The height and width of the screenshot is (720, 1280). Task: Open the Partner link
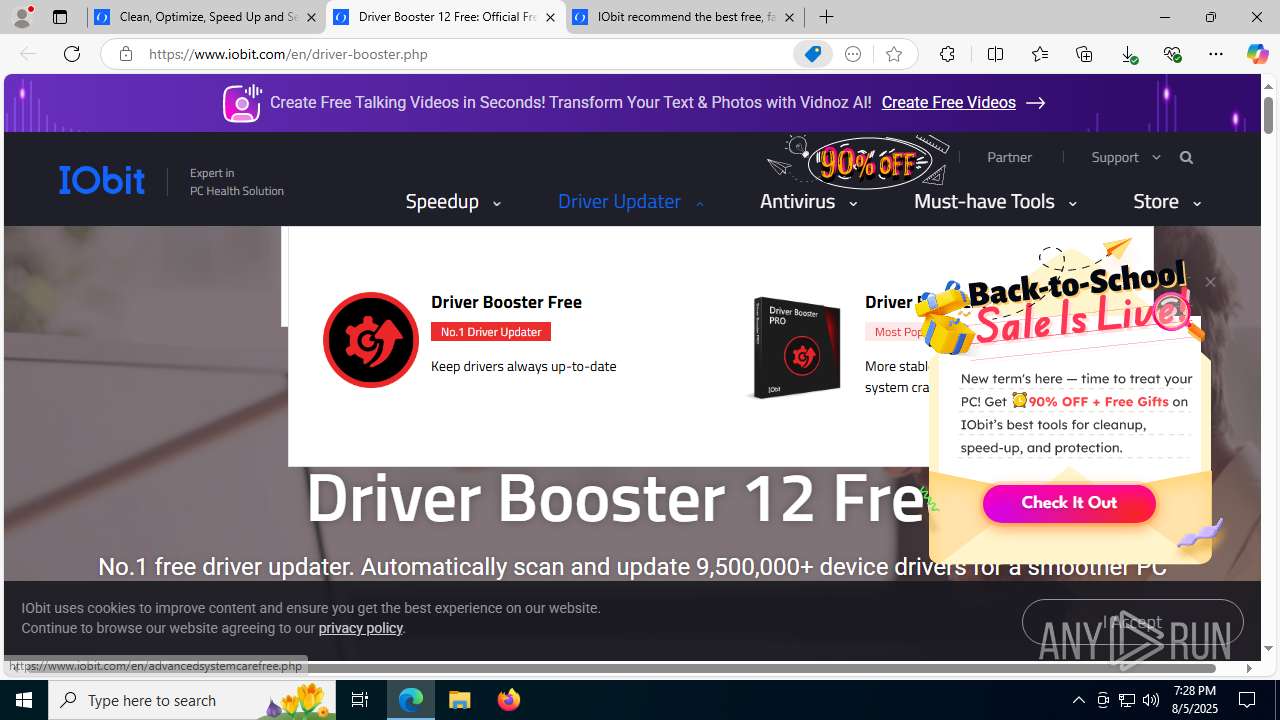tap(1009, 157)
